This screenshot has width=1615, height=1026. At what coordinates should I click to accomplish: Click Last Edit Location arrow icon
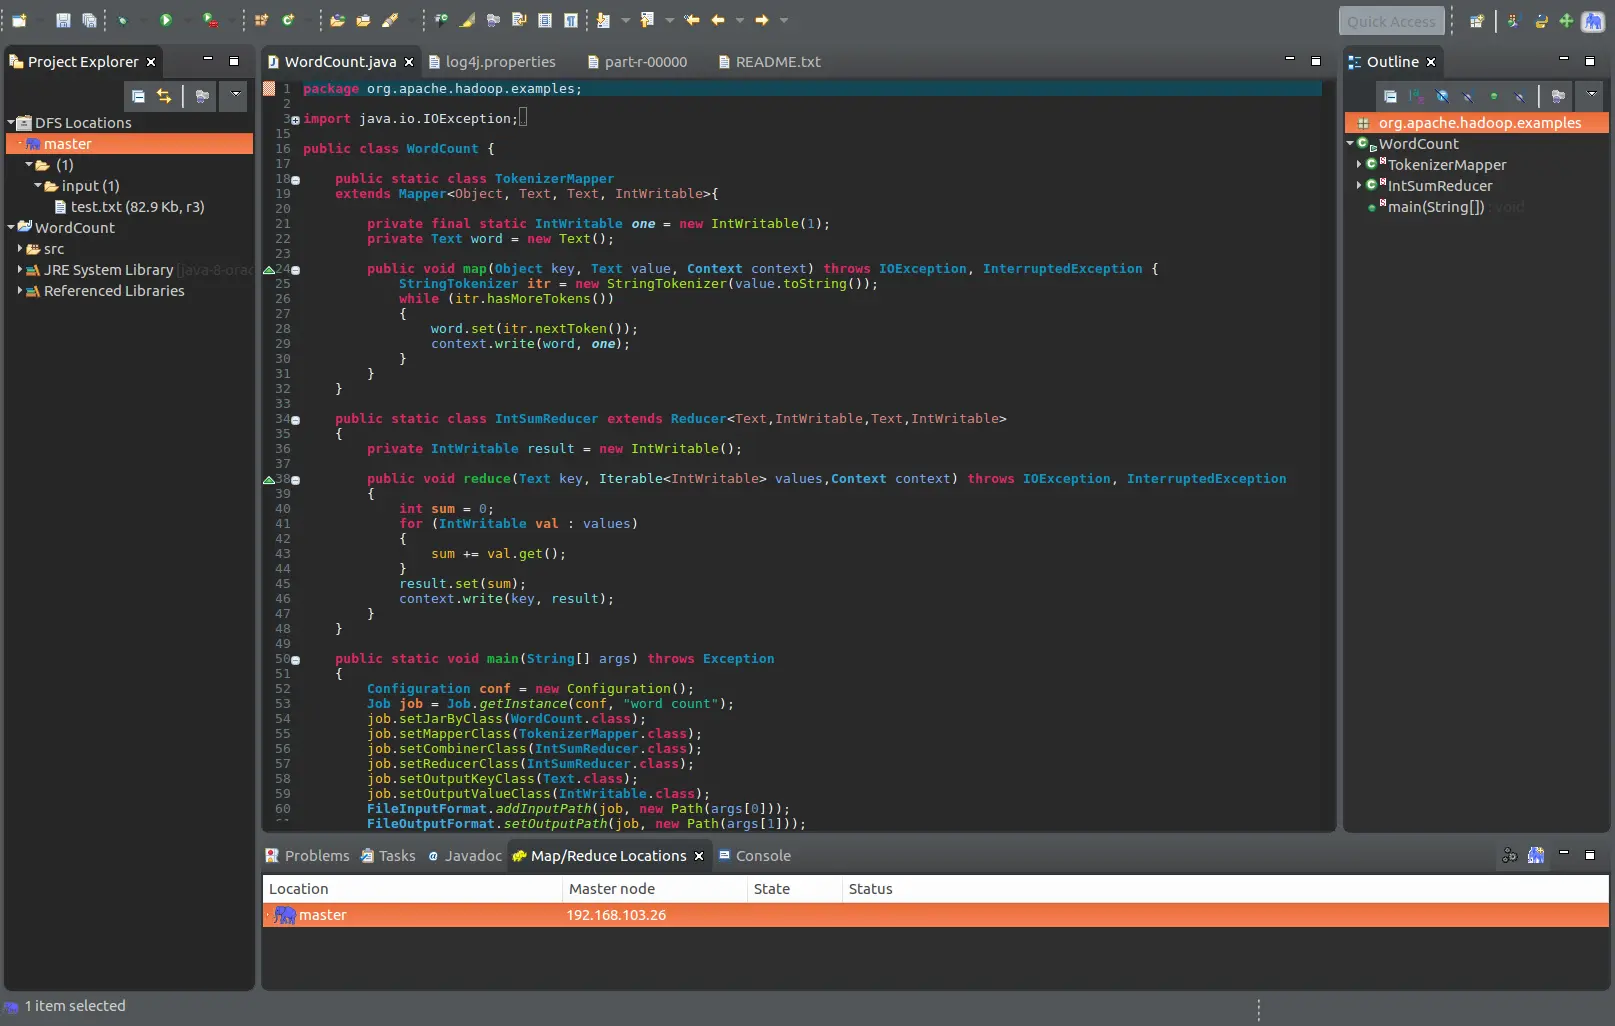(691, 20)
